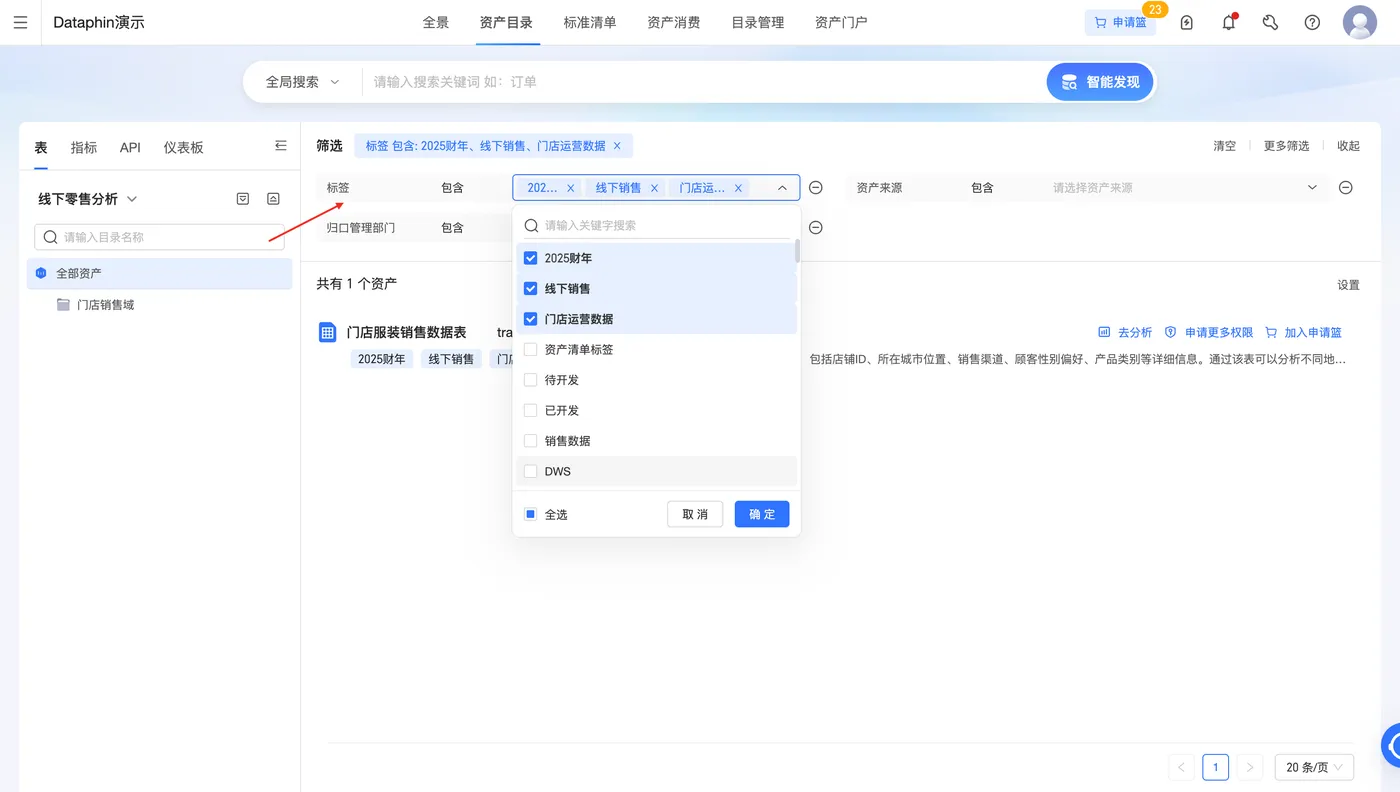Viewport: 1400px width, 792px height.
Task: Open the 资产来源 operator 包含 dropdown
Action: click(1000, 188)
